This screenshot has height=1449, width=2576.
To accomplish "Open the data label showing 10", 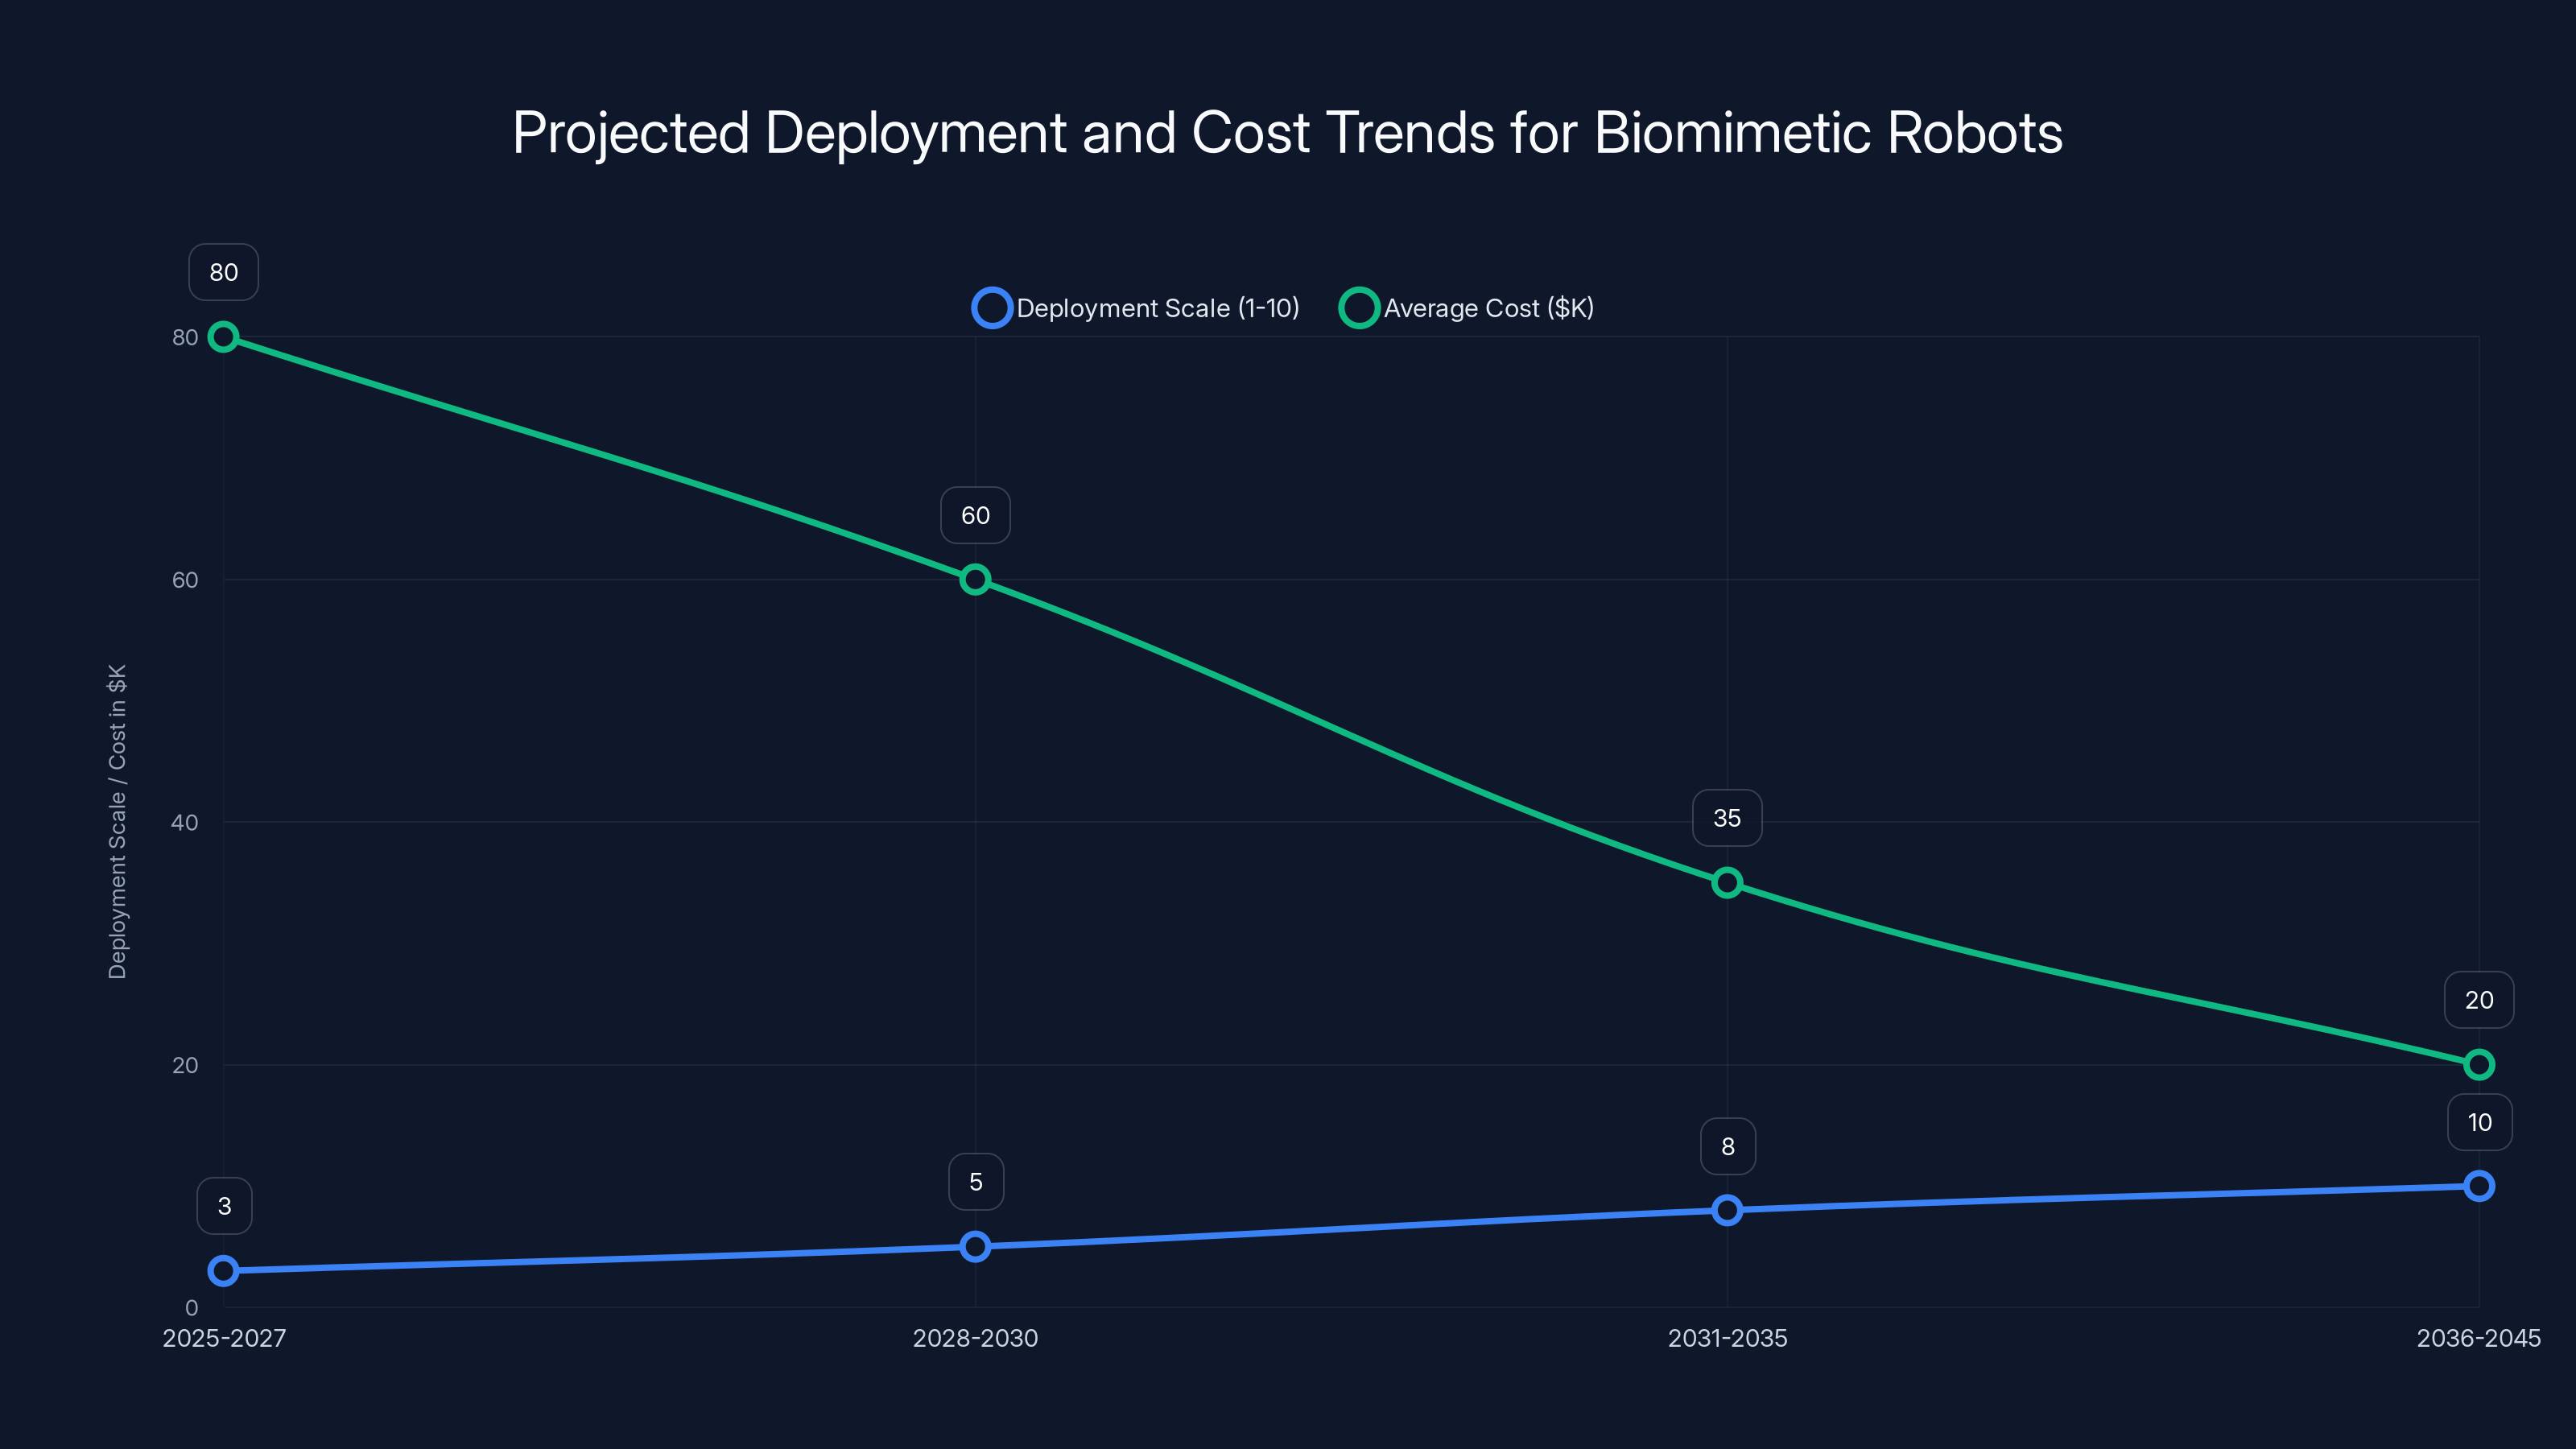I will coord(2479,1122).
